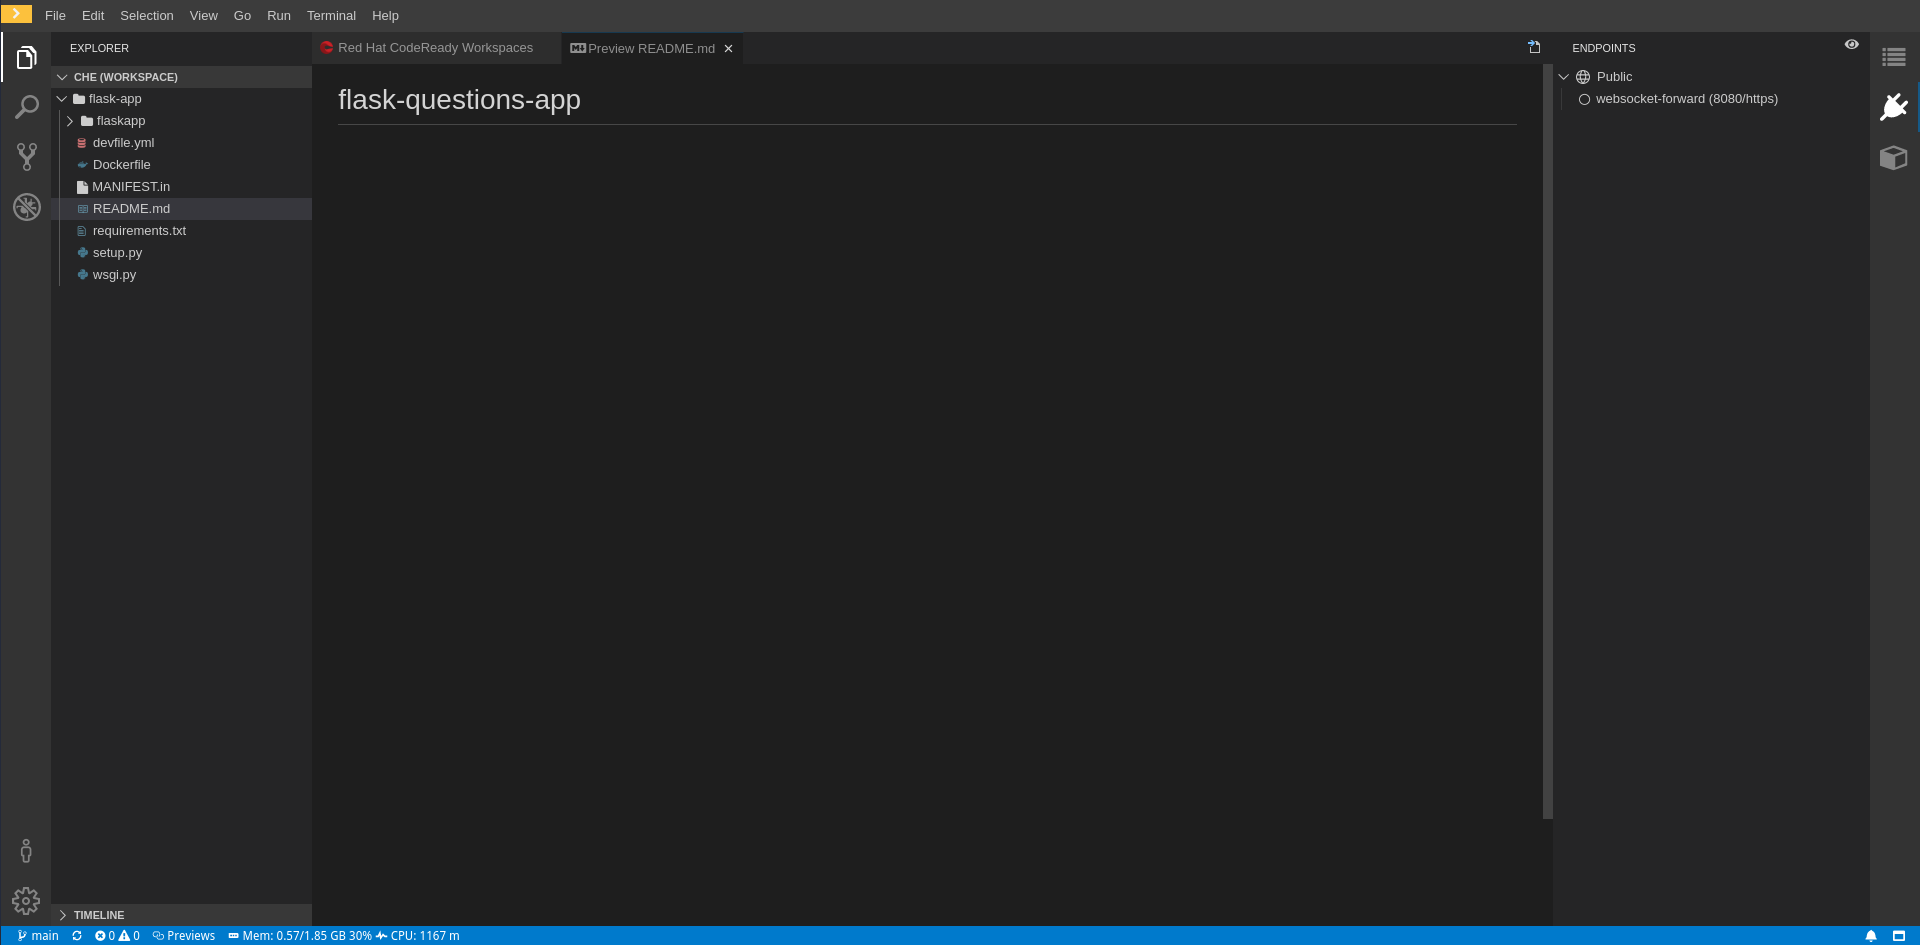Click the main branch indicator in status bar

coord(38,936)
